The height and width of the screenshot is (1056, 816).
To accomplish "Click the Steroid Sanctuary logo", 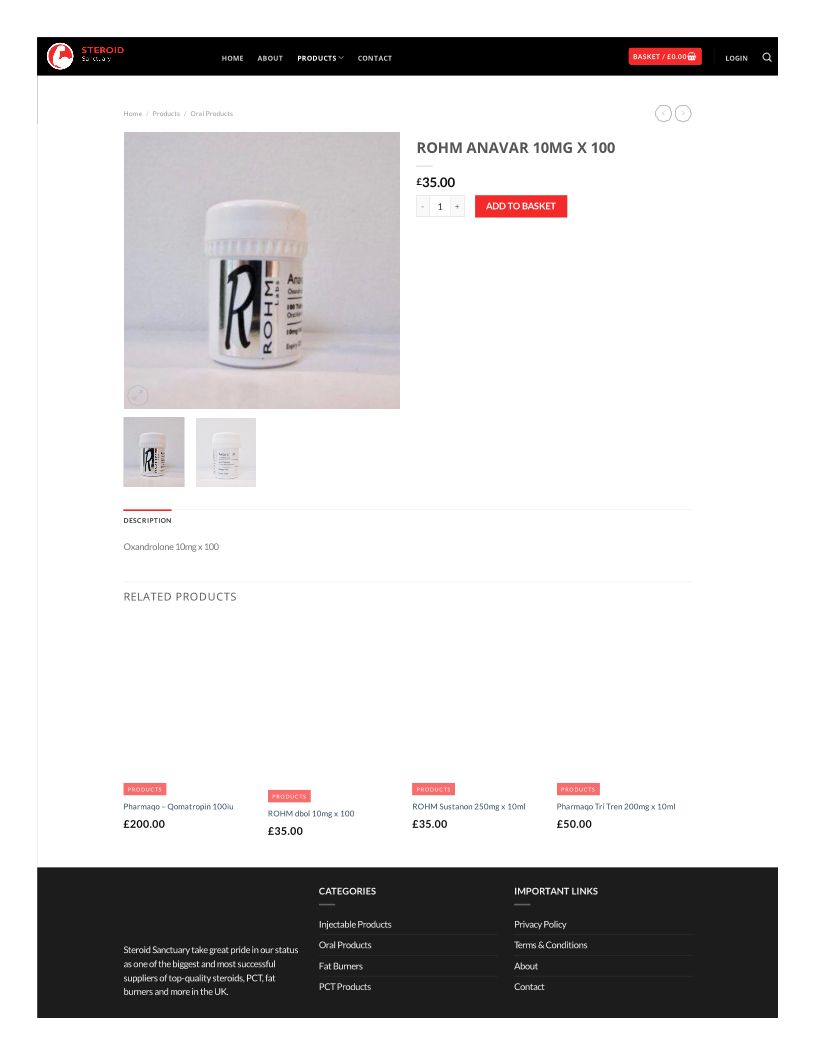I will [x=86, y=56].
